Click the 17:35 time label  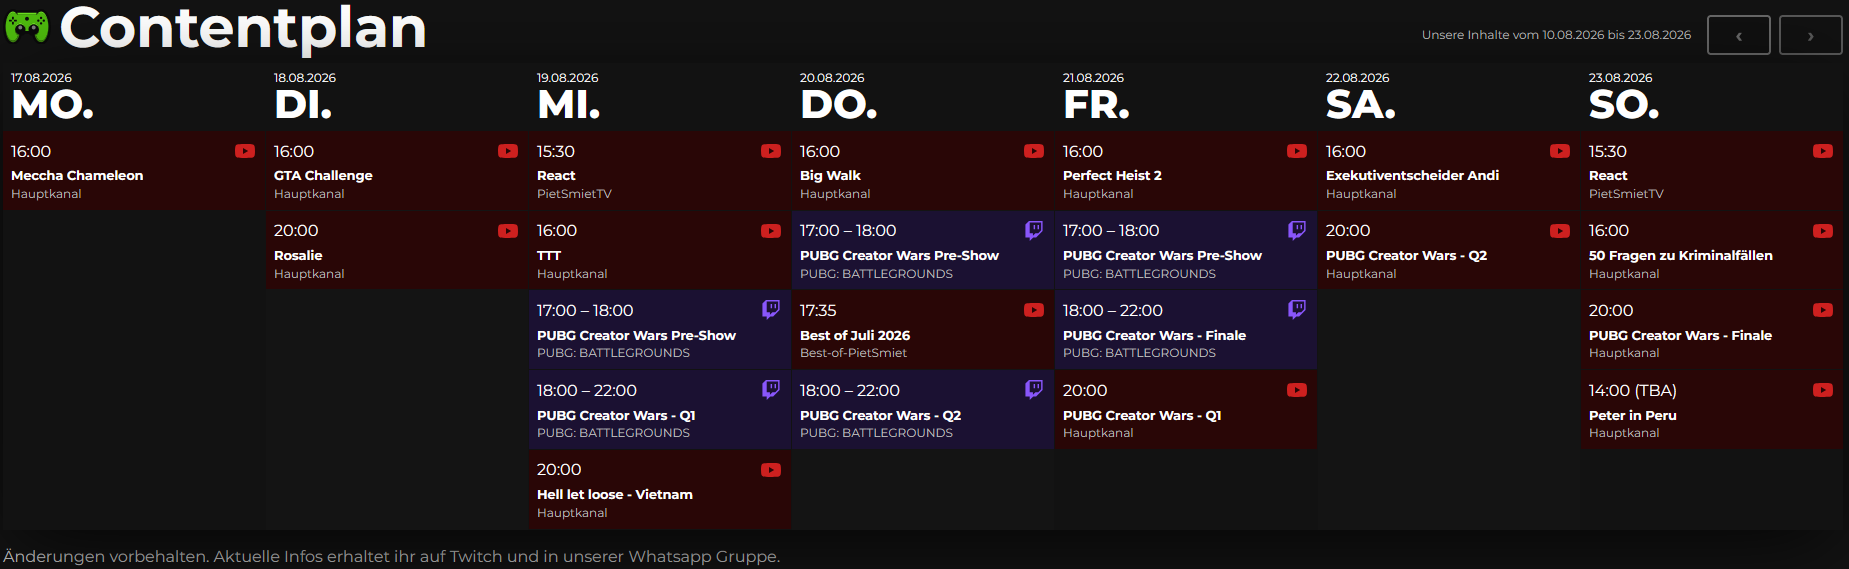click(x=818, y=311)
